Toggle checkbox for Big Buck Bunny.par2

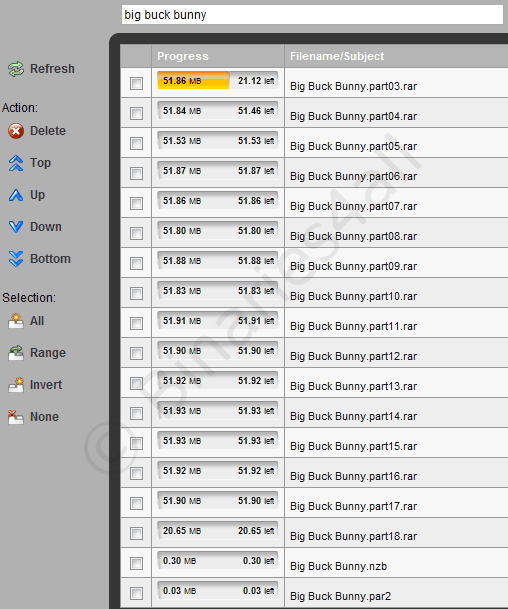click(x=136, y=593)
